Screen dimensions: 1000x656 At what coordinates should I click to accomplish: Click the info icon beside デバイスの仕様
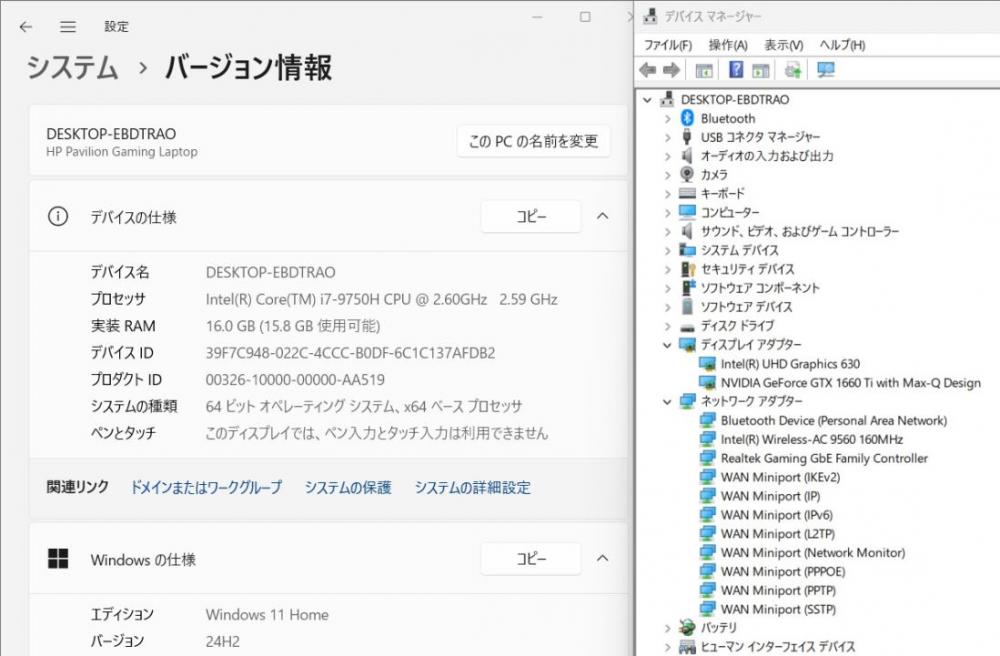pos(58,217)
